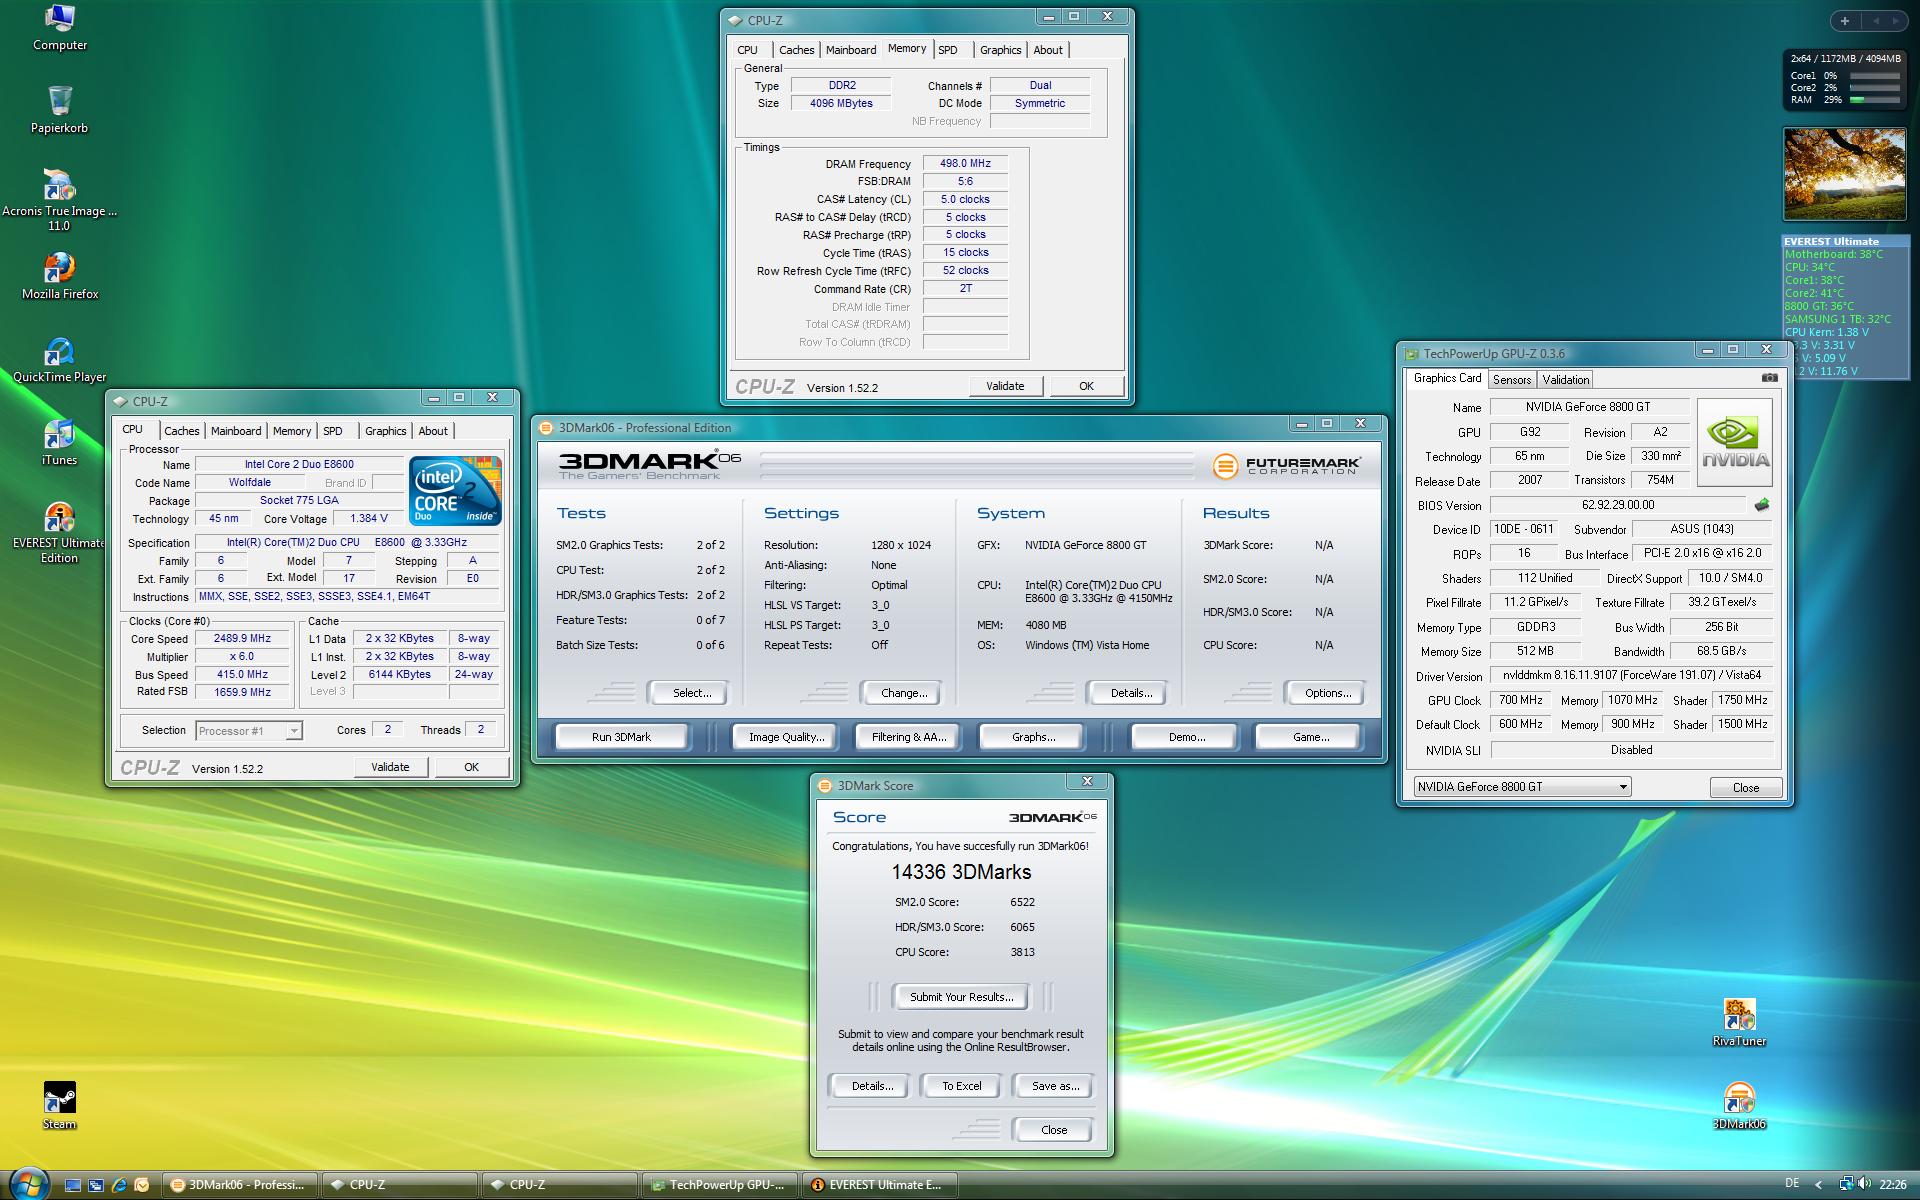The width and height of the screenshot is (1920, 1200).
Task: Click the orange quick launch icon
Action: [142, 1185]
